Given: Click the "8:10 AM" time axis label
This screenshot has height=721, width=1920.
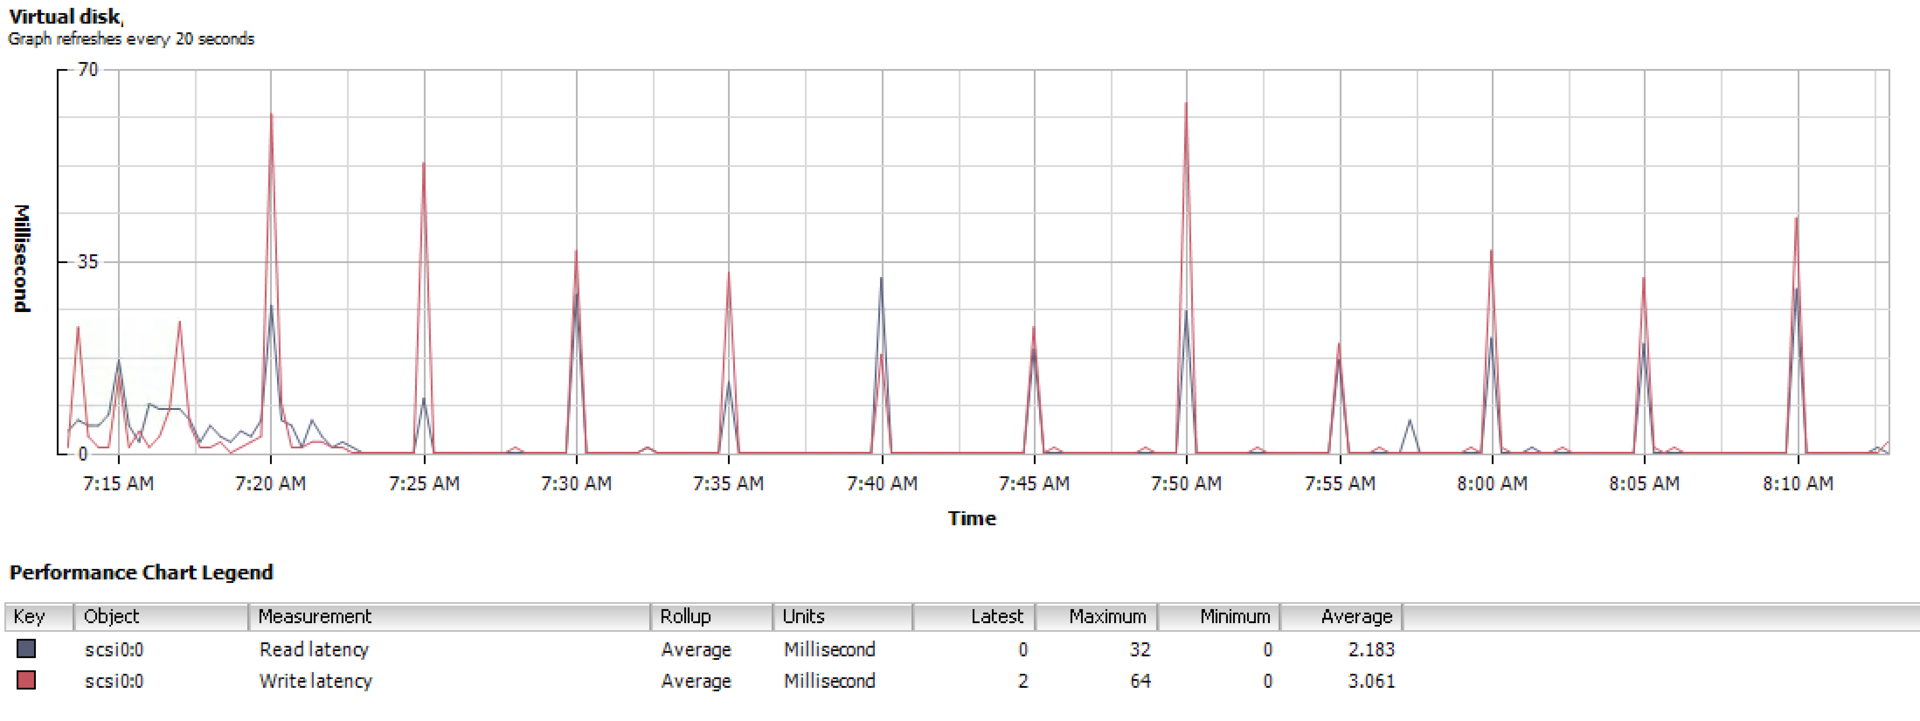Looking at the screenshot, I should tap(1798, 484).
